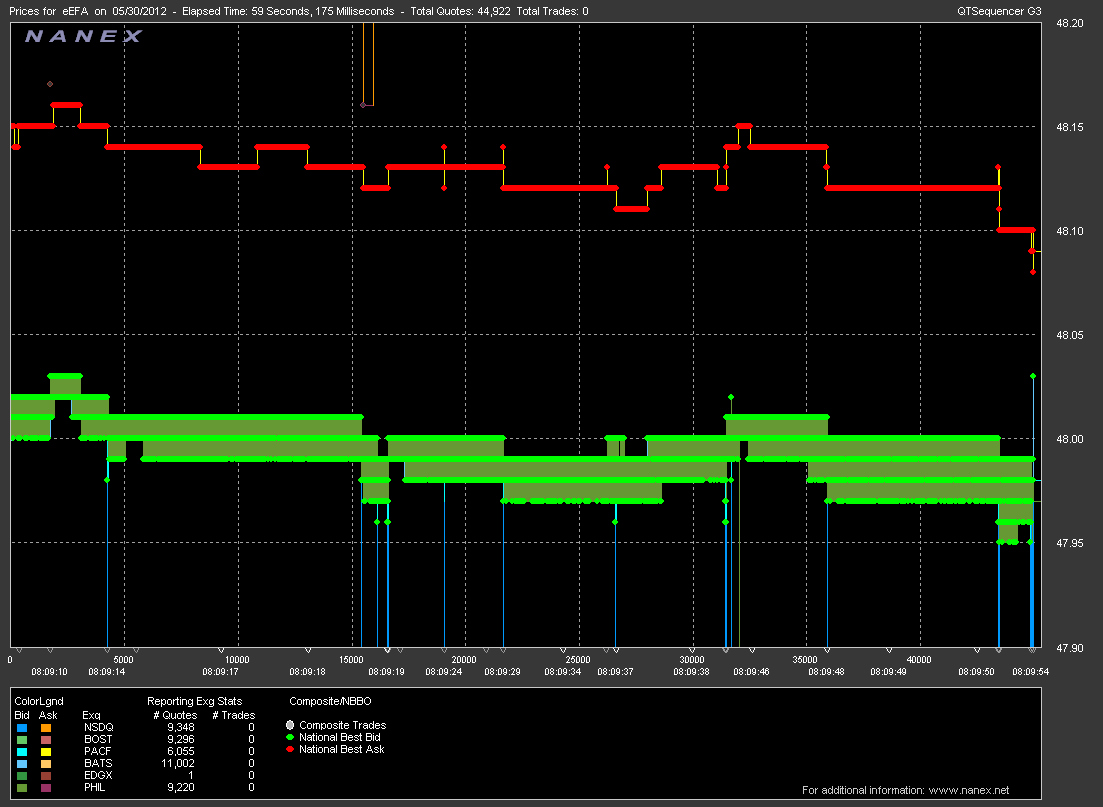This screenshot has width=1103, height=807.
Task: Click the 10000 quote-count axis label
Action: pos(237,660)
